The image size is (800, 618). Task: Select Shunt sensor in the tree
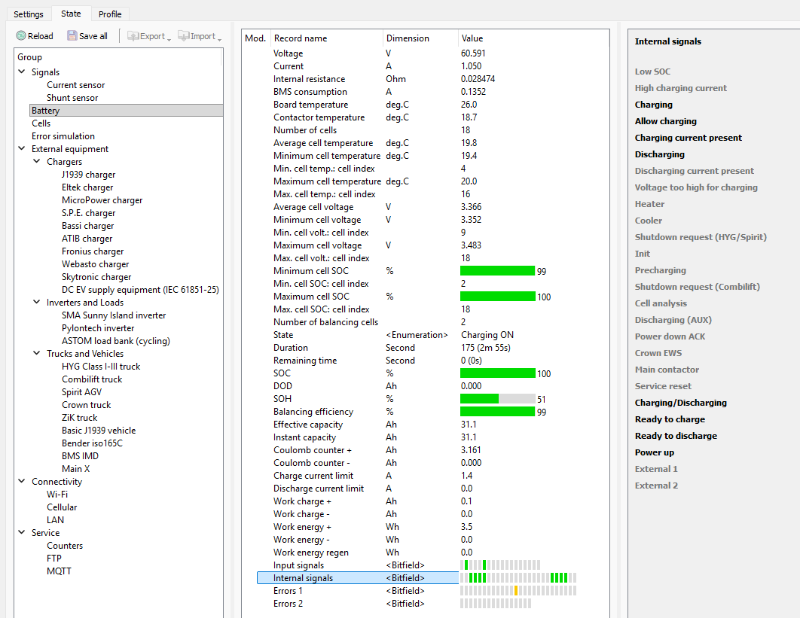point(72,97)
